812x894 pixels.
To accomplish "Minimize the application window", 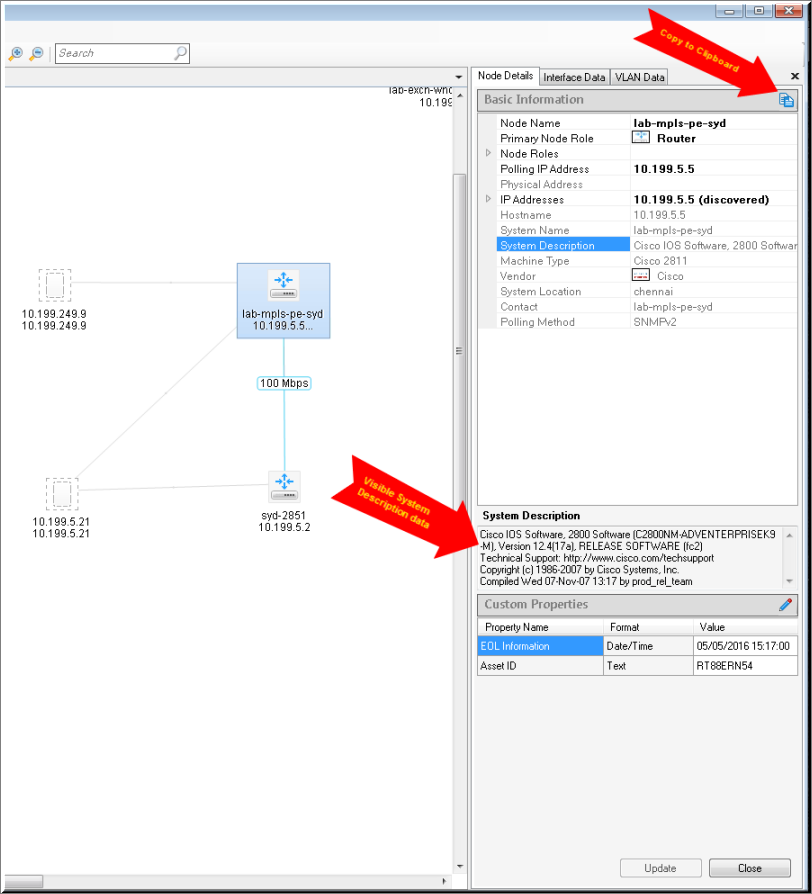I will [729, 10].
